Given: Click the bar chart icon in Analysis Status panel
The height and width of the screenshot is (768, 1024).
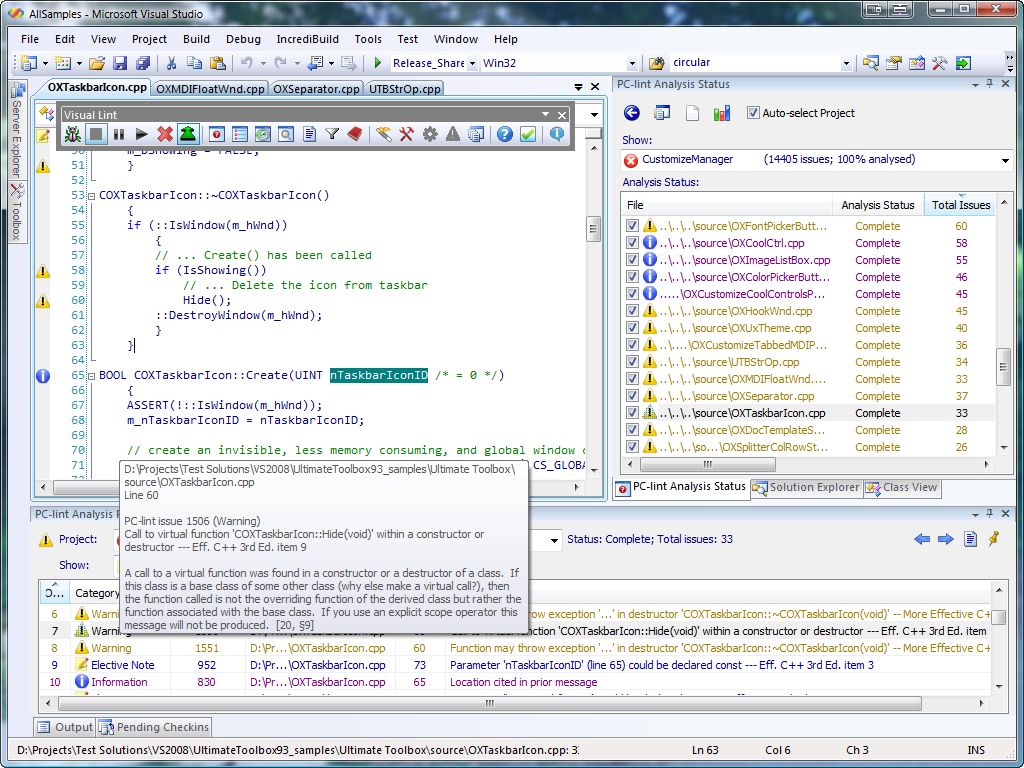Looking at the screenshot, I should (x=722, y=113).
